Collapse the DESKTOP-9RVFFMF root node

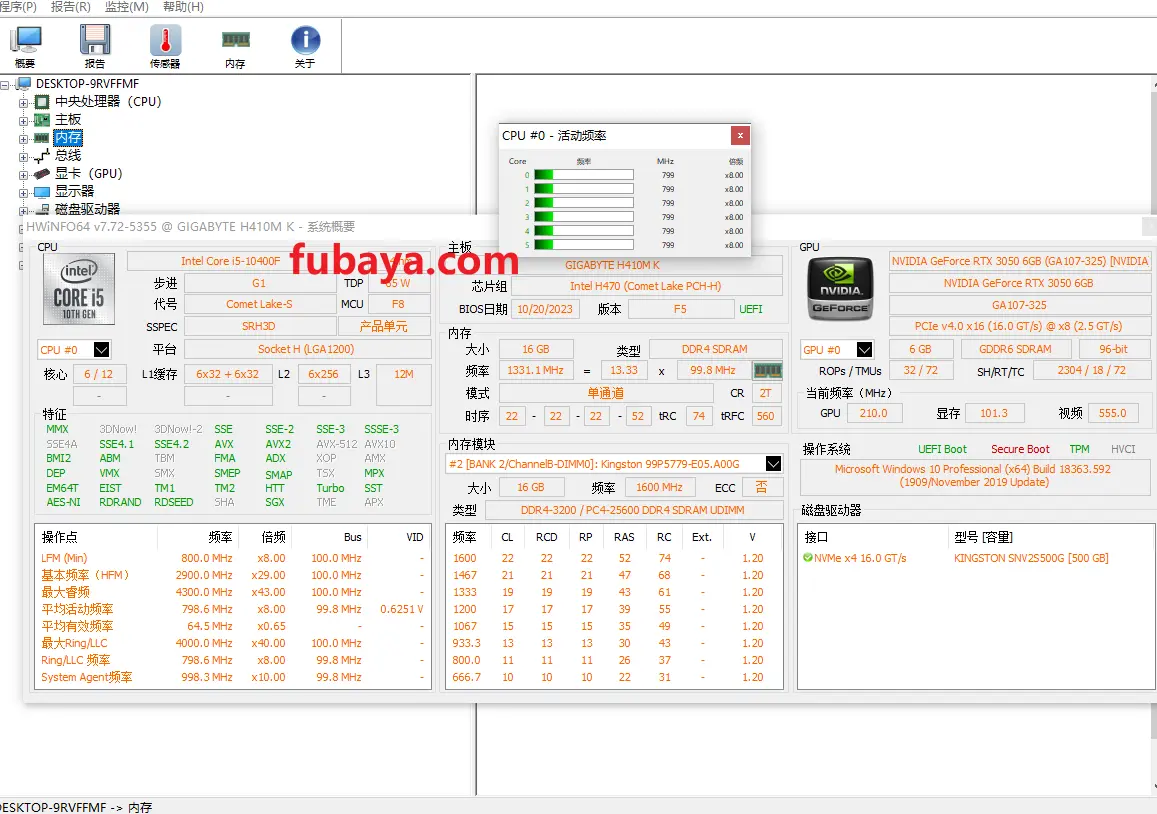(x=5, y=85)
